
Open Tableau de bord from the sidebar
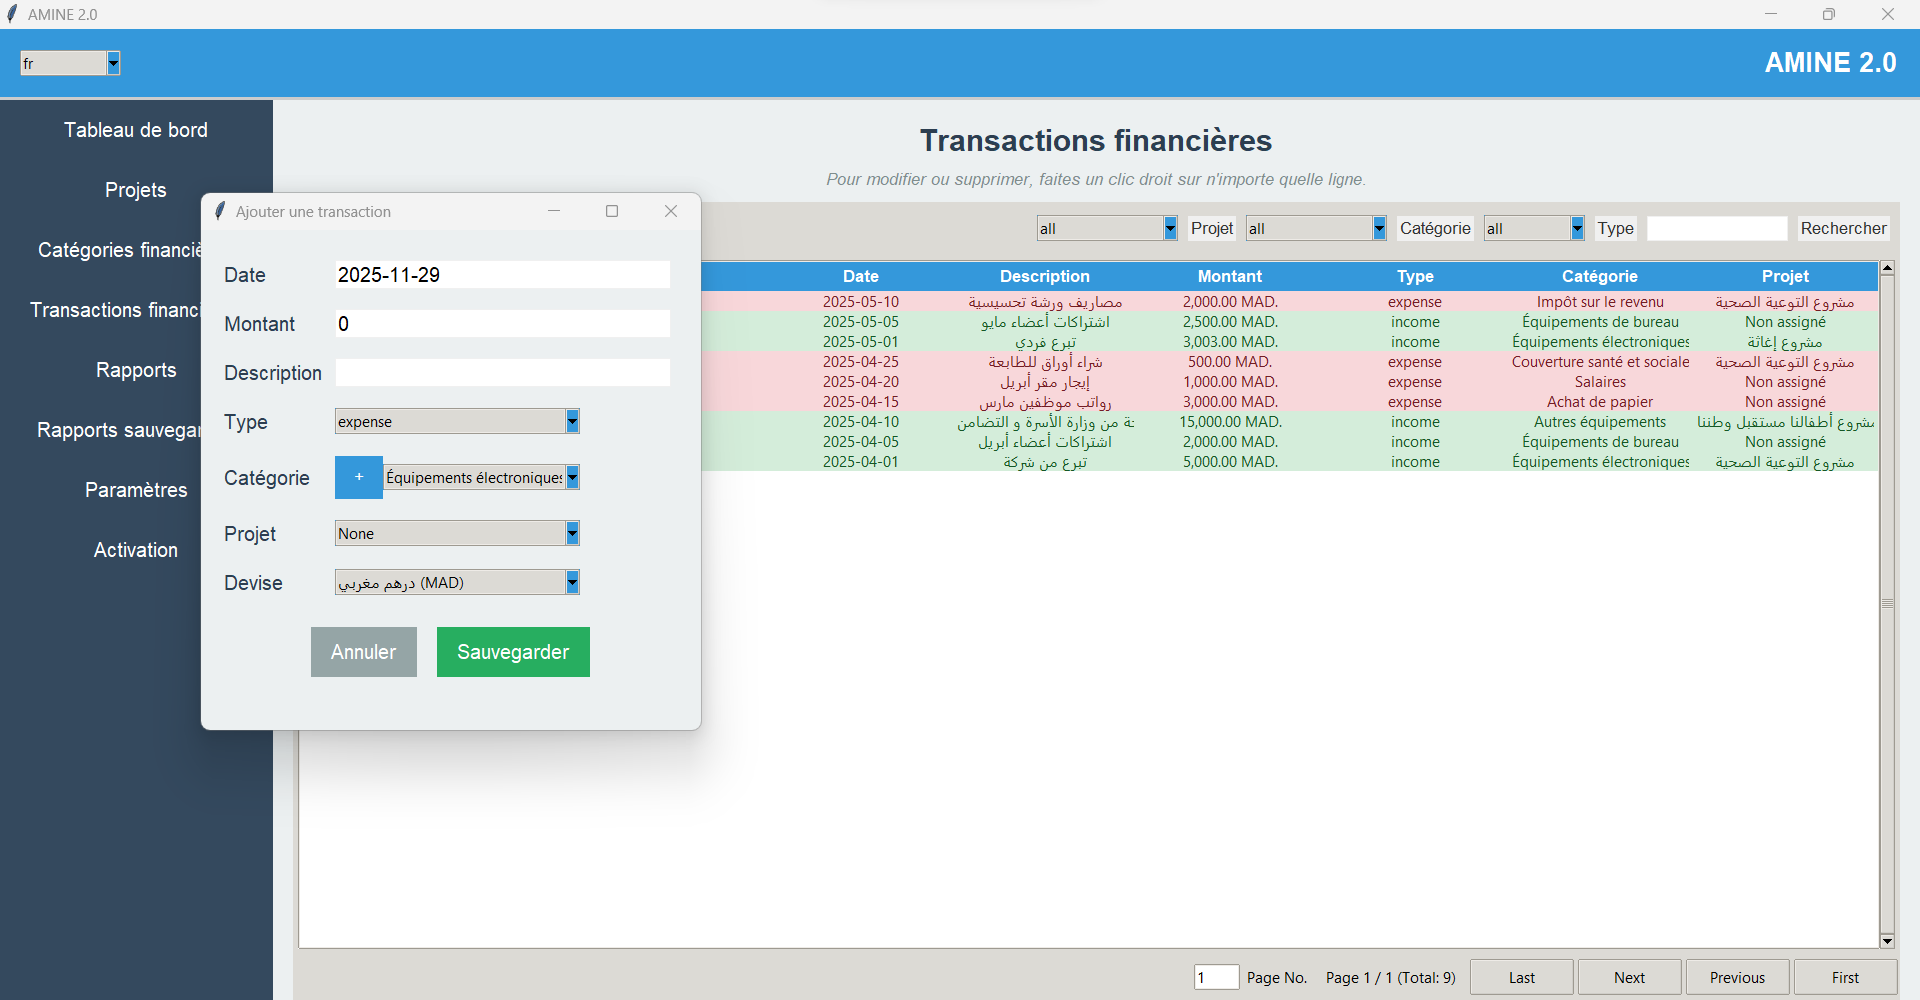click(136, 129)
